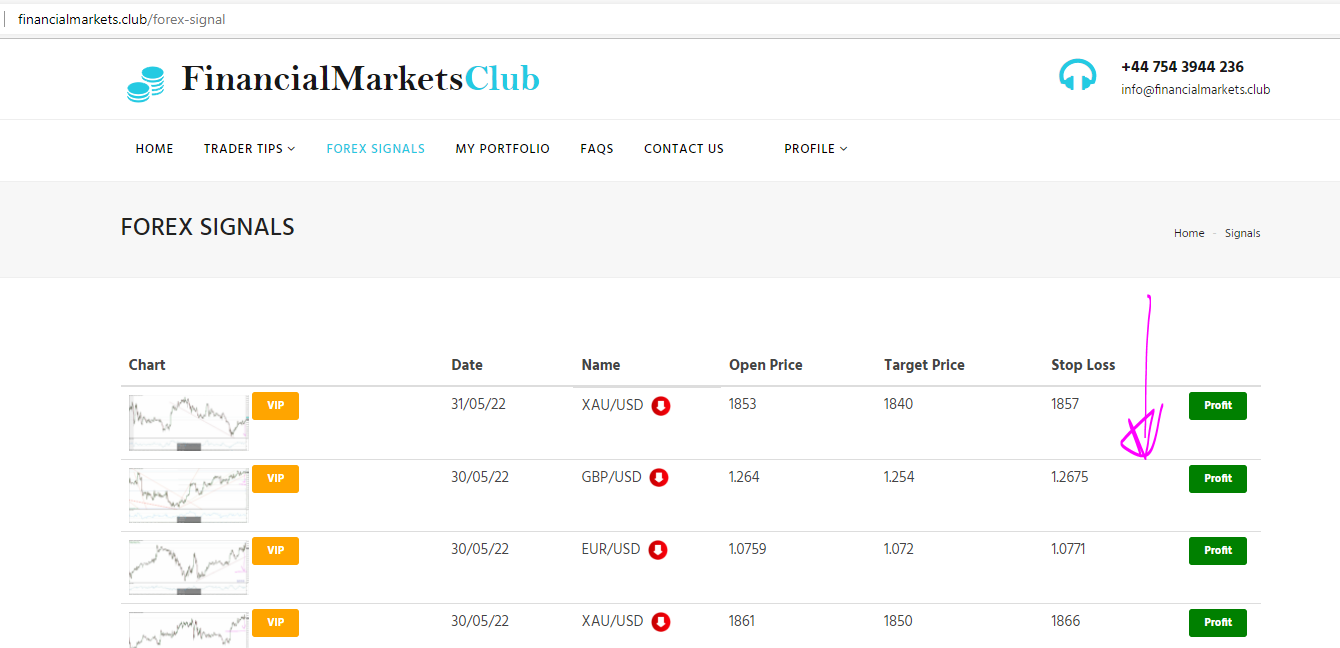Image resolution: width=1340 pixels, height=648 pixels.
Task: Click the stacked coins logo icon
Action: click(145, 84)
